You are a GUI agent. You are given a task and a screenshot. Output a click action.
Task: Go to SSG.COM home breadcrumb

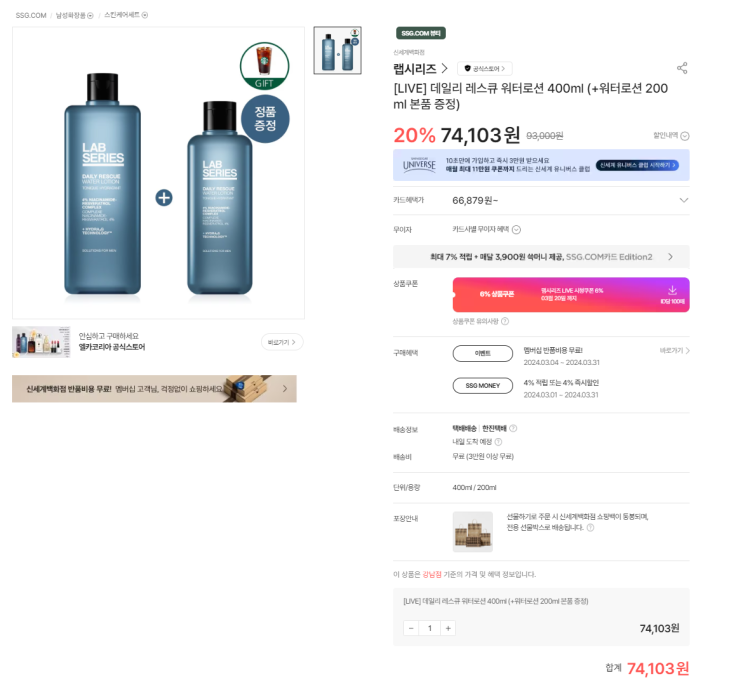30,15
